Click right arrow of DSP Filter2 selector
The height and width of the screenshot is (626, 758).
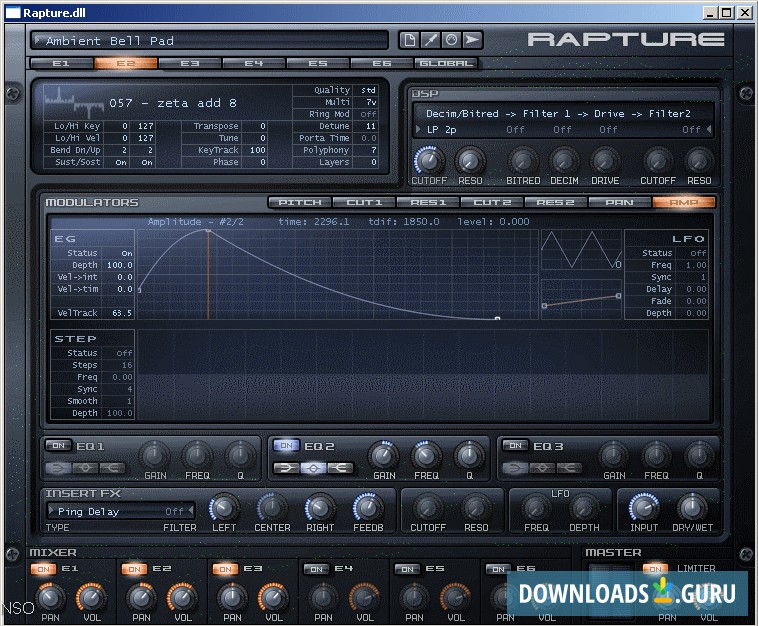click(709, 129)
